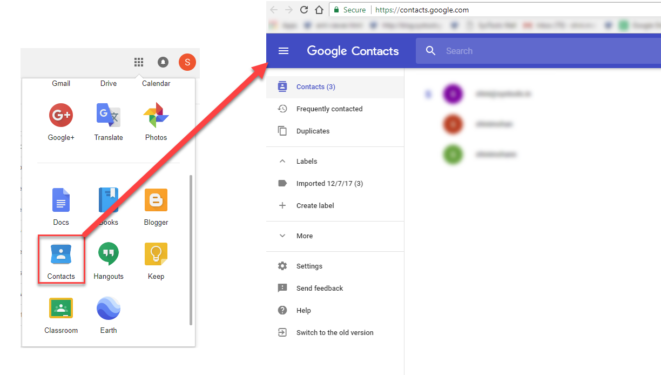Click the apps panel scrollbar
The image size is (661, 375).
coord(191,250)
